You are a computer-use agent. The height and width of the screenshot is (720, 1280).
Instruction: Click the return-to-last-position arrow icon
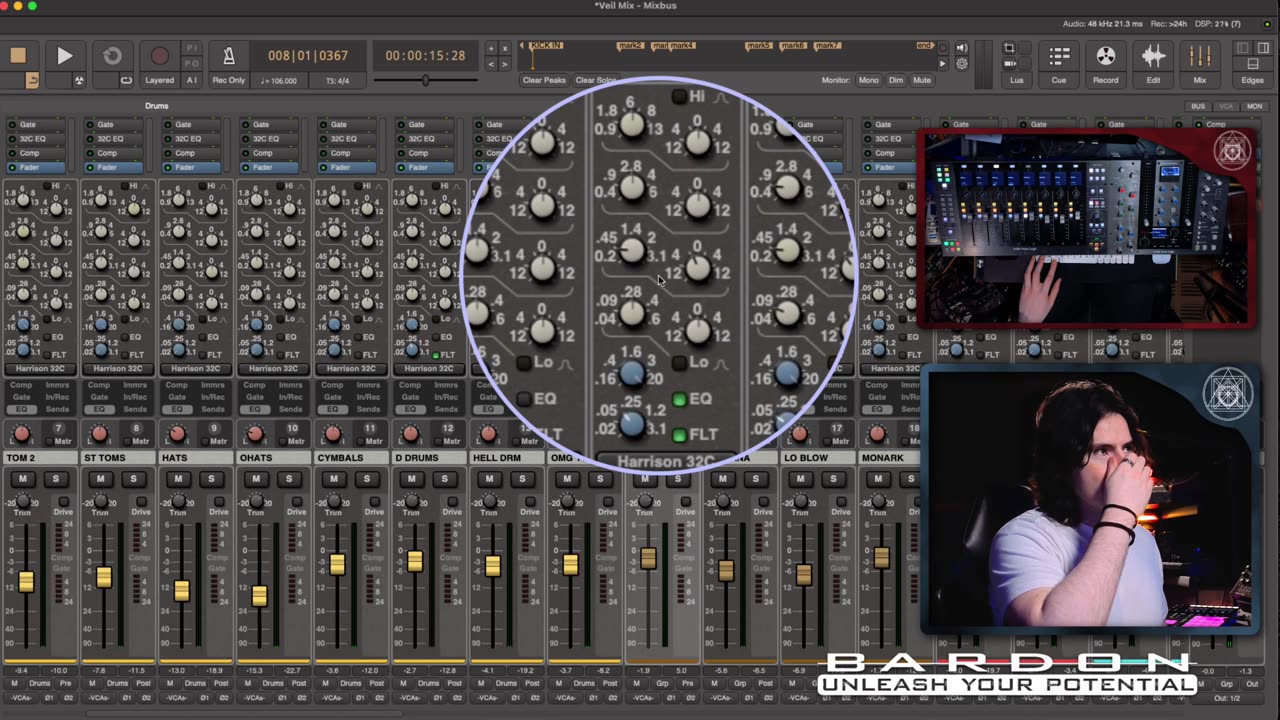click(x=32, y=80)
